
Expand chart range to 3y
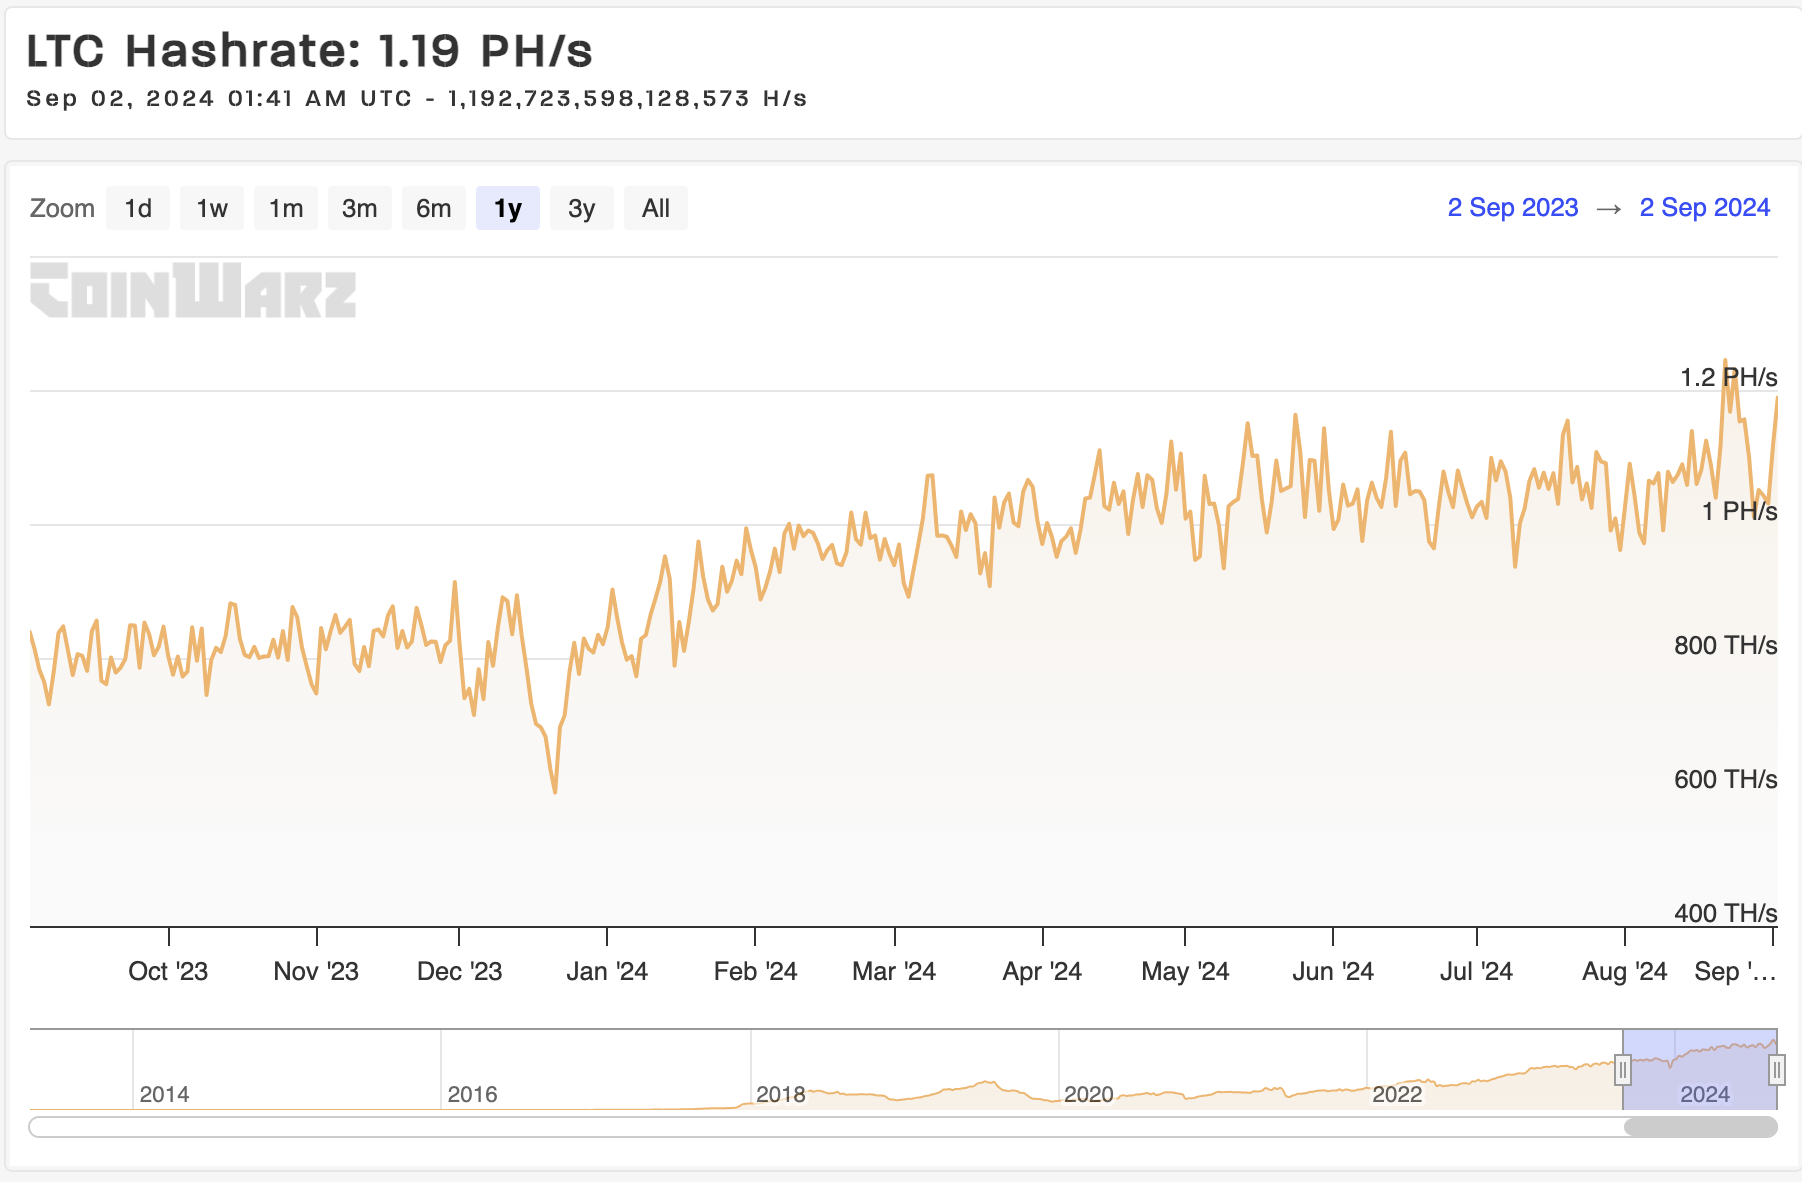582,208
